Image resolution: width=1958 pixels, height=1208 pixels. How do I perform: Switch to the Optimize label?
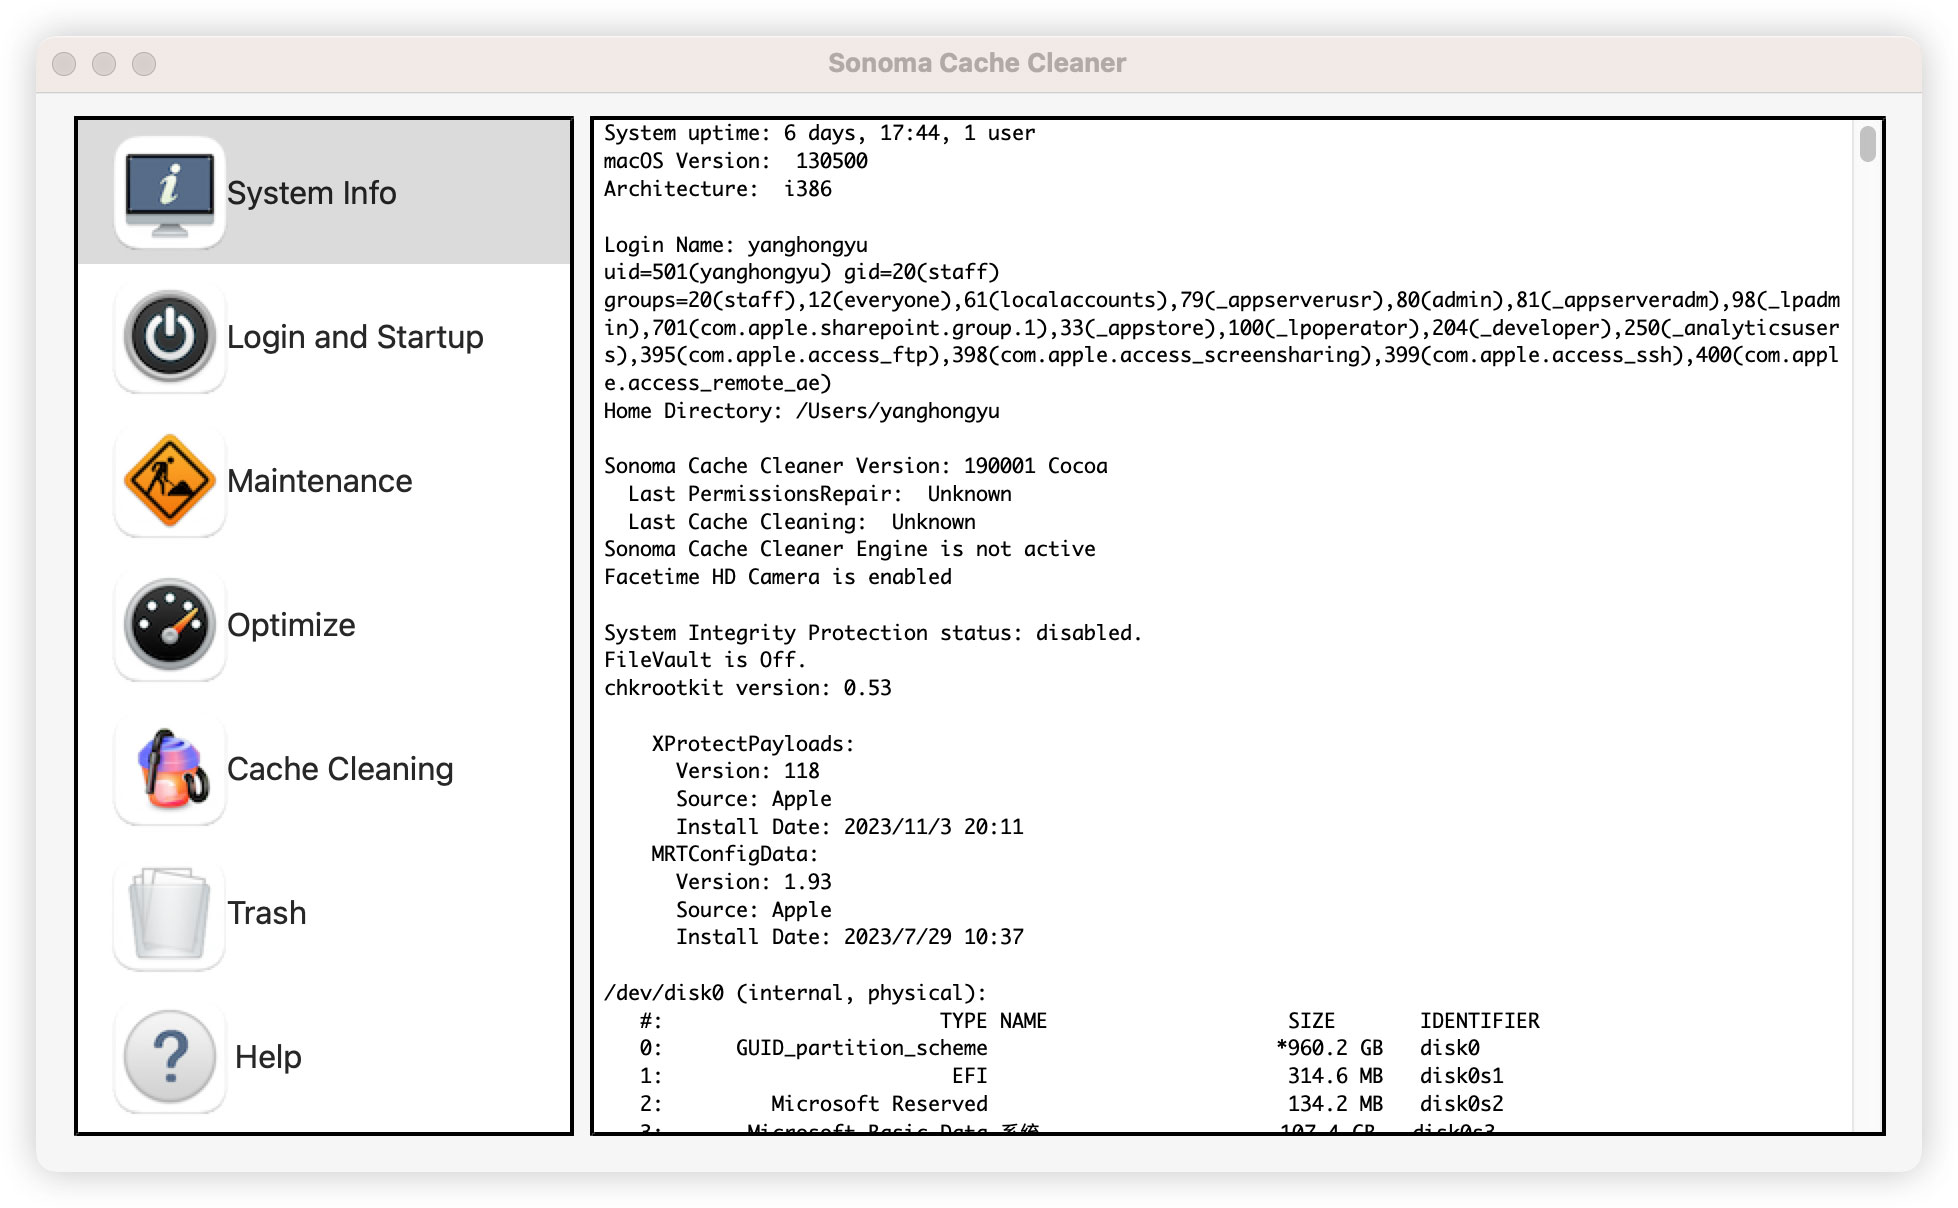point(291,625)
